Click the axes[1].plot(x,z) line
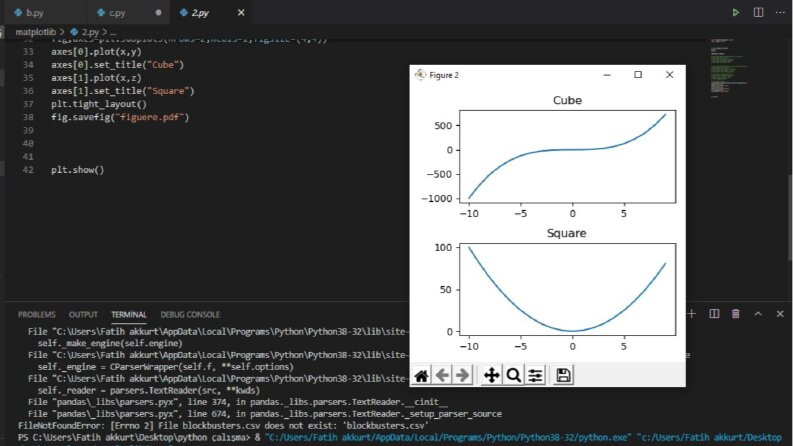This screenshot has height=446, width=793. tap(96, 78)
